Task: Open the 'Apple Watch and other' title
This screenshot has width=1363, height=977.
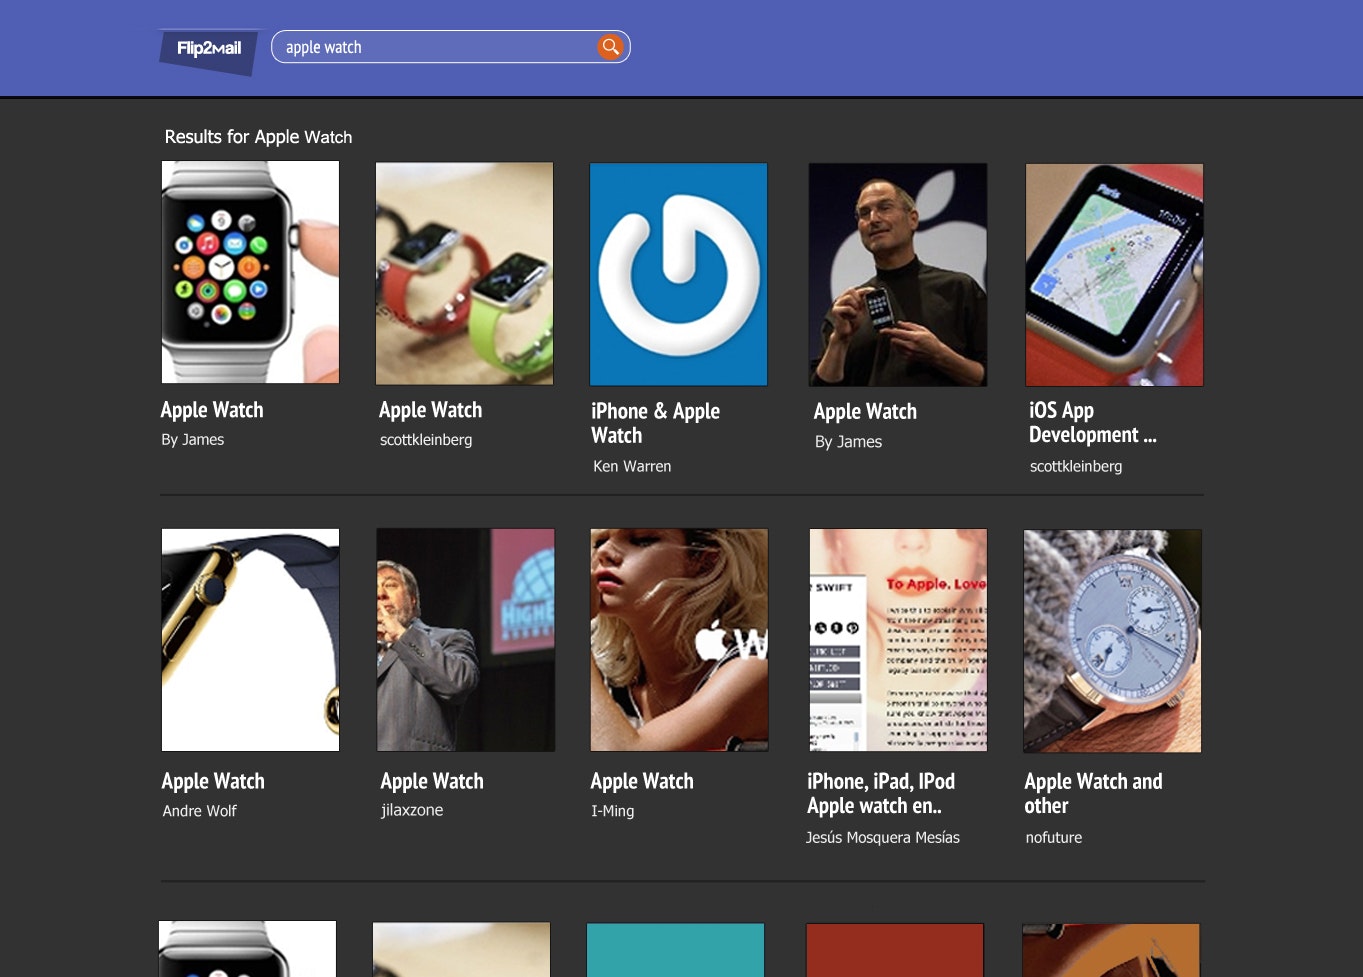Action: coord(1093,793)
